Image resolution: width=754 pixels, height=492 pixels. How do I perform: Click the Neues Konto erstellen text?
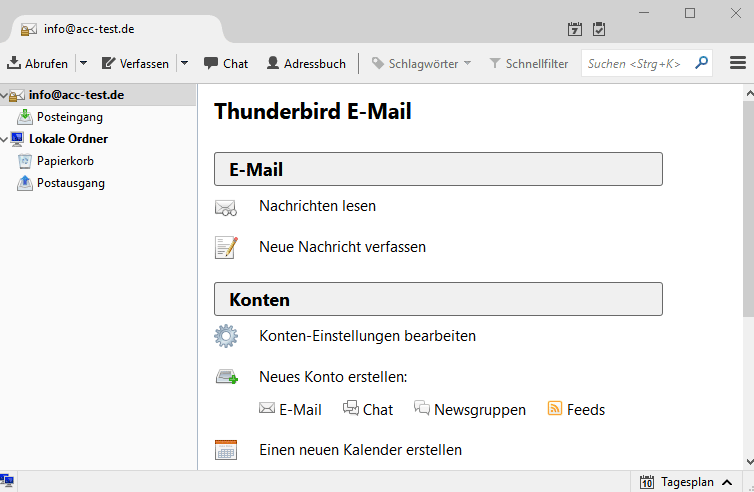pos(333,377)
